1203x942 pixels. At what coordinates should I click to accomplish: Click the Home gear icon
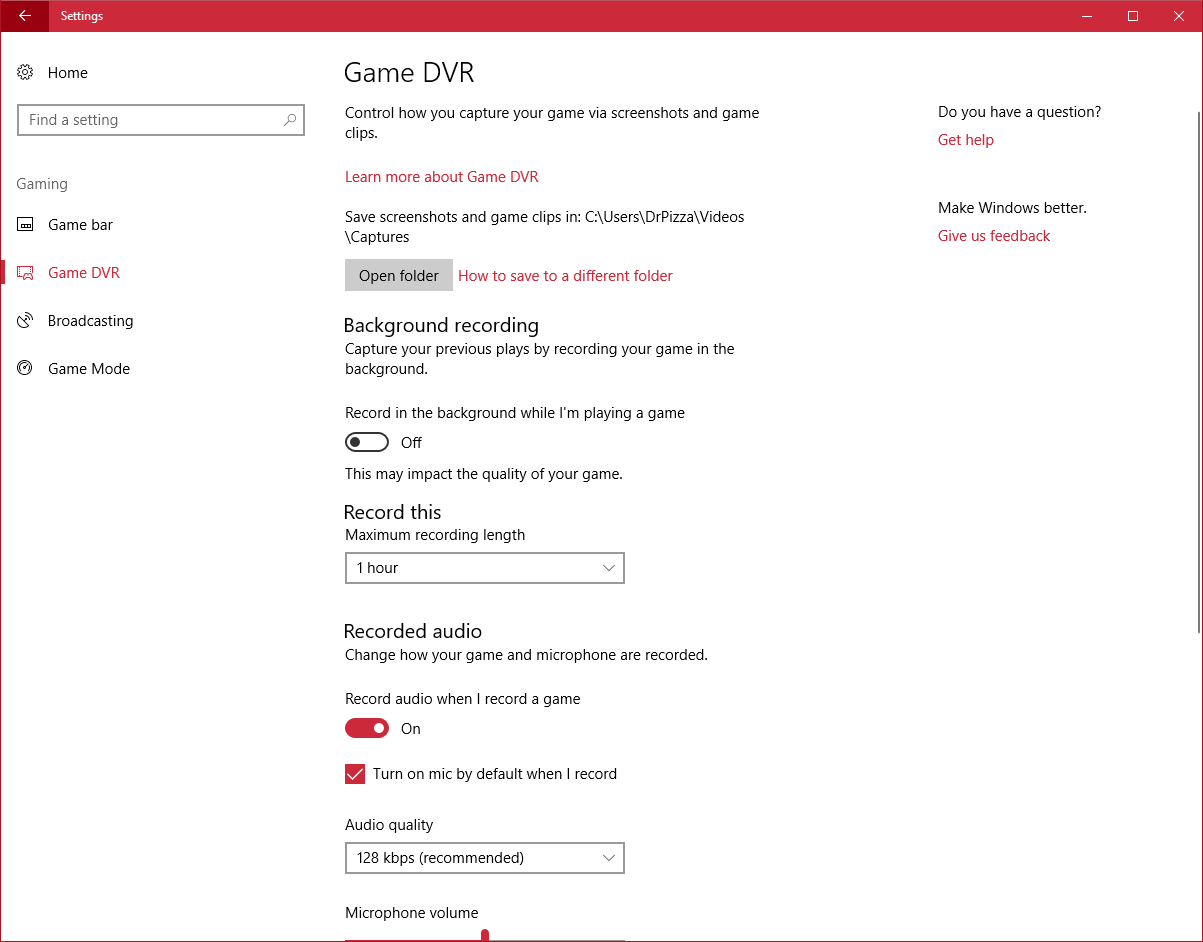(24, 72)
